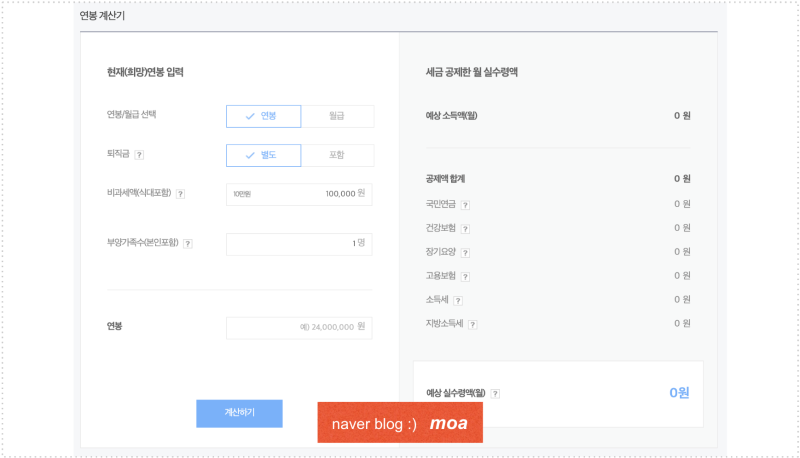Show 고용보험 help tooltip icon
The width and height of the screenshot is (800, 458).
(x=465, y=277)
